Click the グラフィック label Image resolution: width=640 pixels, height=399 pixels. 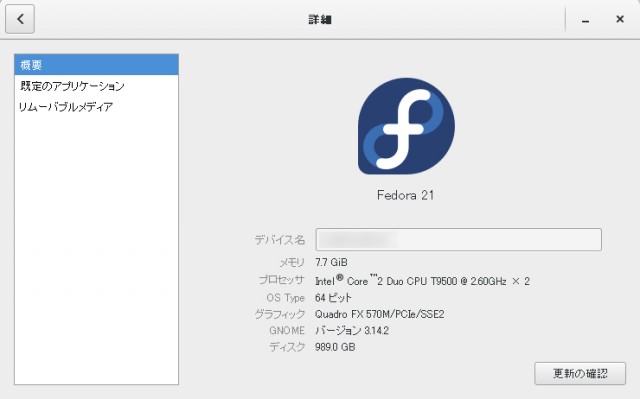pyautogui.click(x=280, y=314)
